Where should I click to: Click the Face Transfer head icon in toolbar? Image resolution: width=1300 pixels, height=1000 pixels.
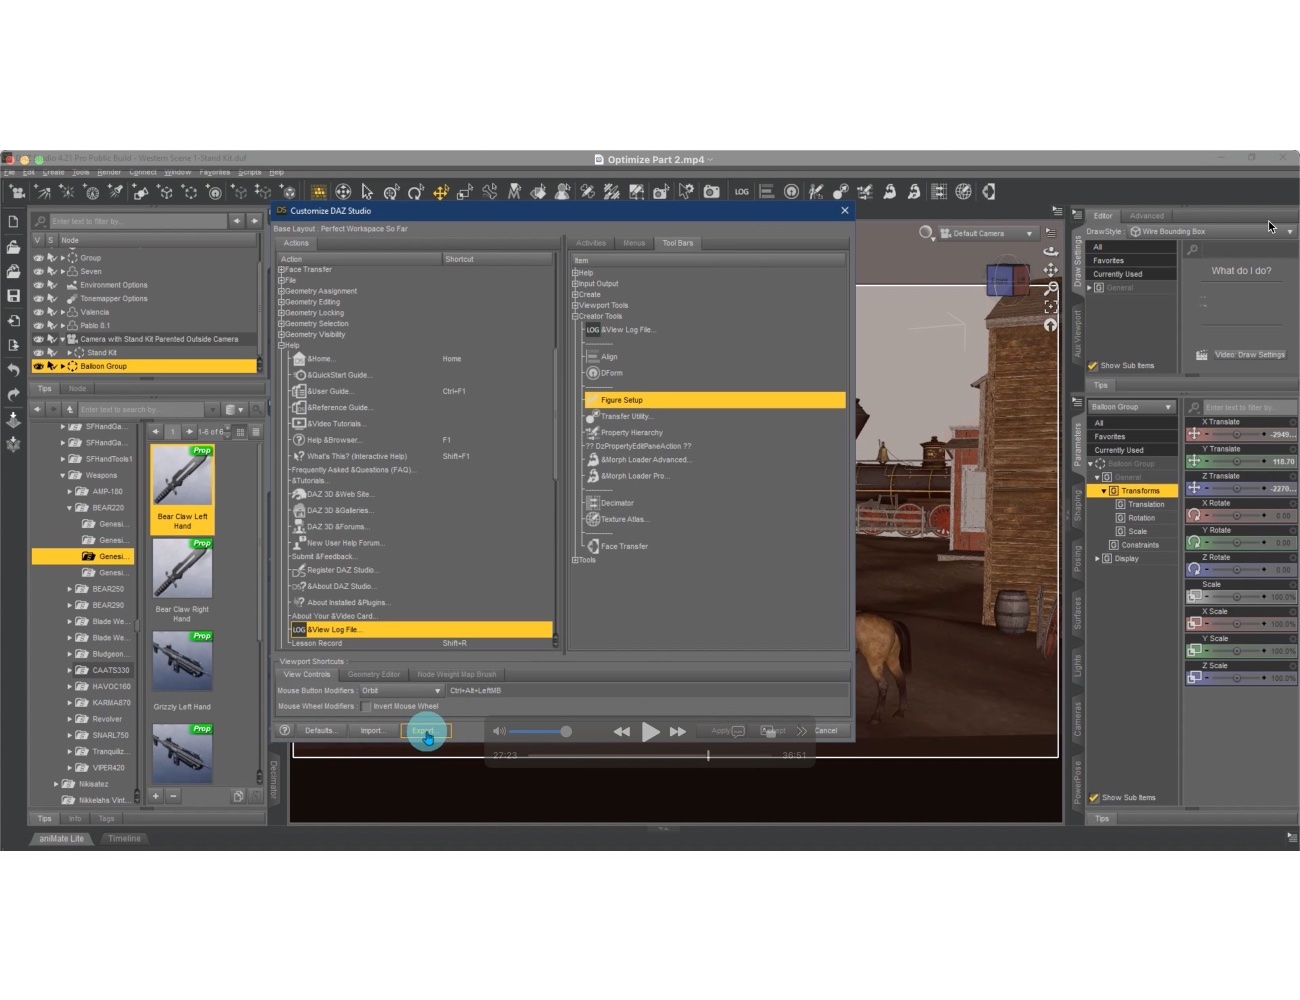tap(988, 192)
